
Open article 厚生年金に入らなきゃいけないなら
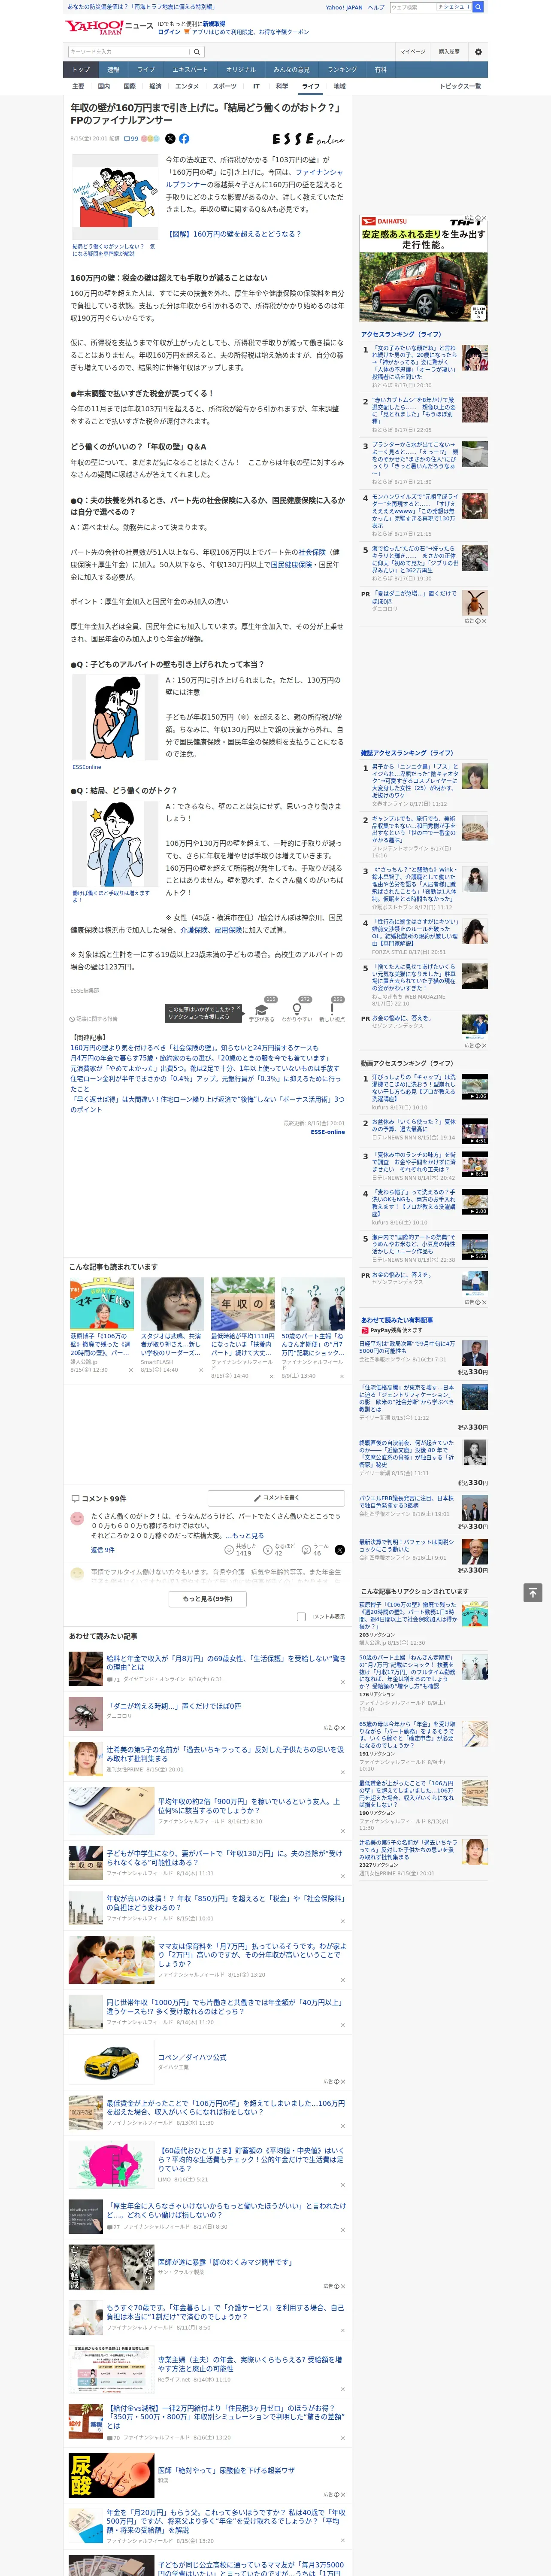tap(227, 2210)
